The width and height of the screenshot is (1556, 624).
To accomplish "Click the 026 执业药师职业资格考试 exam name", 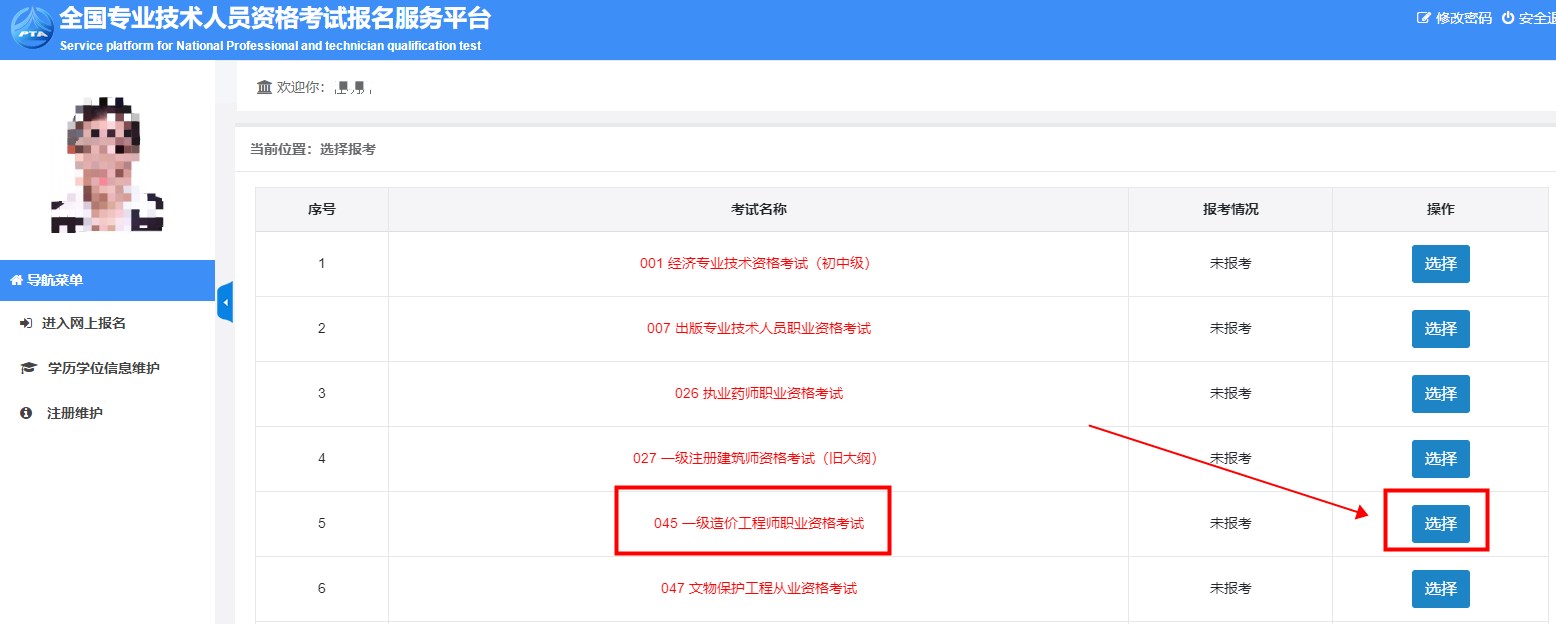I will [758, 393].
